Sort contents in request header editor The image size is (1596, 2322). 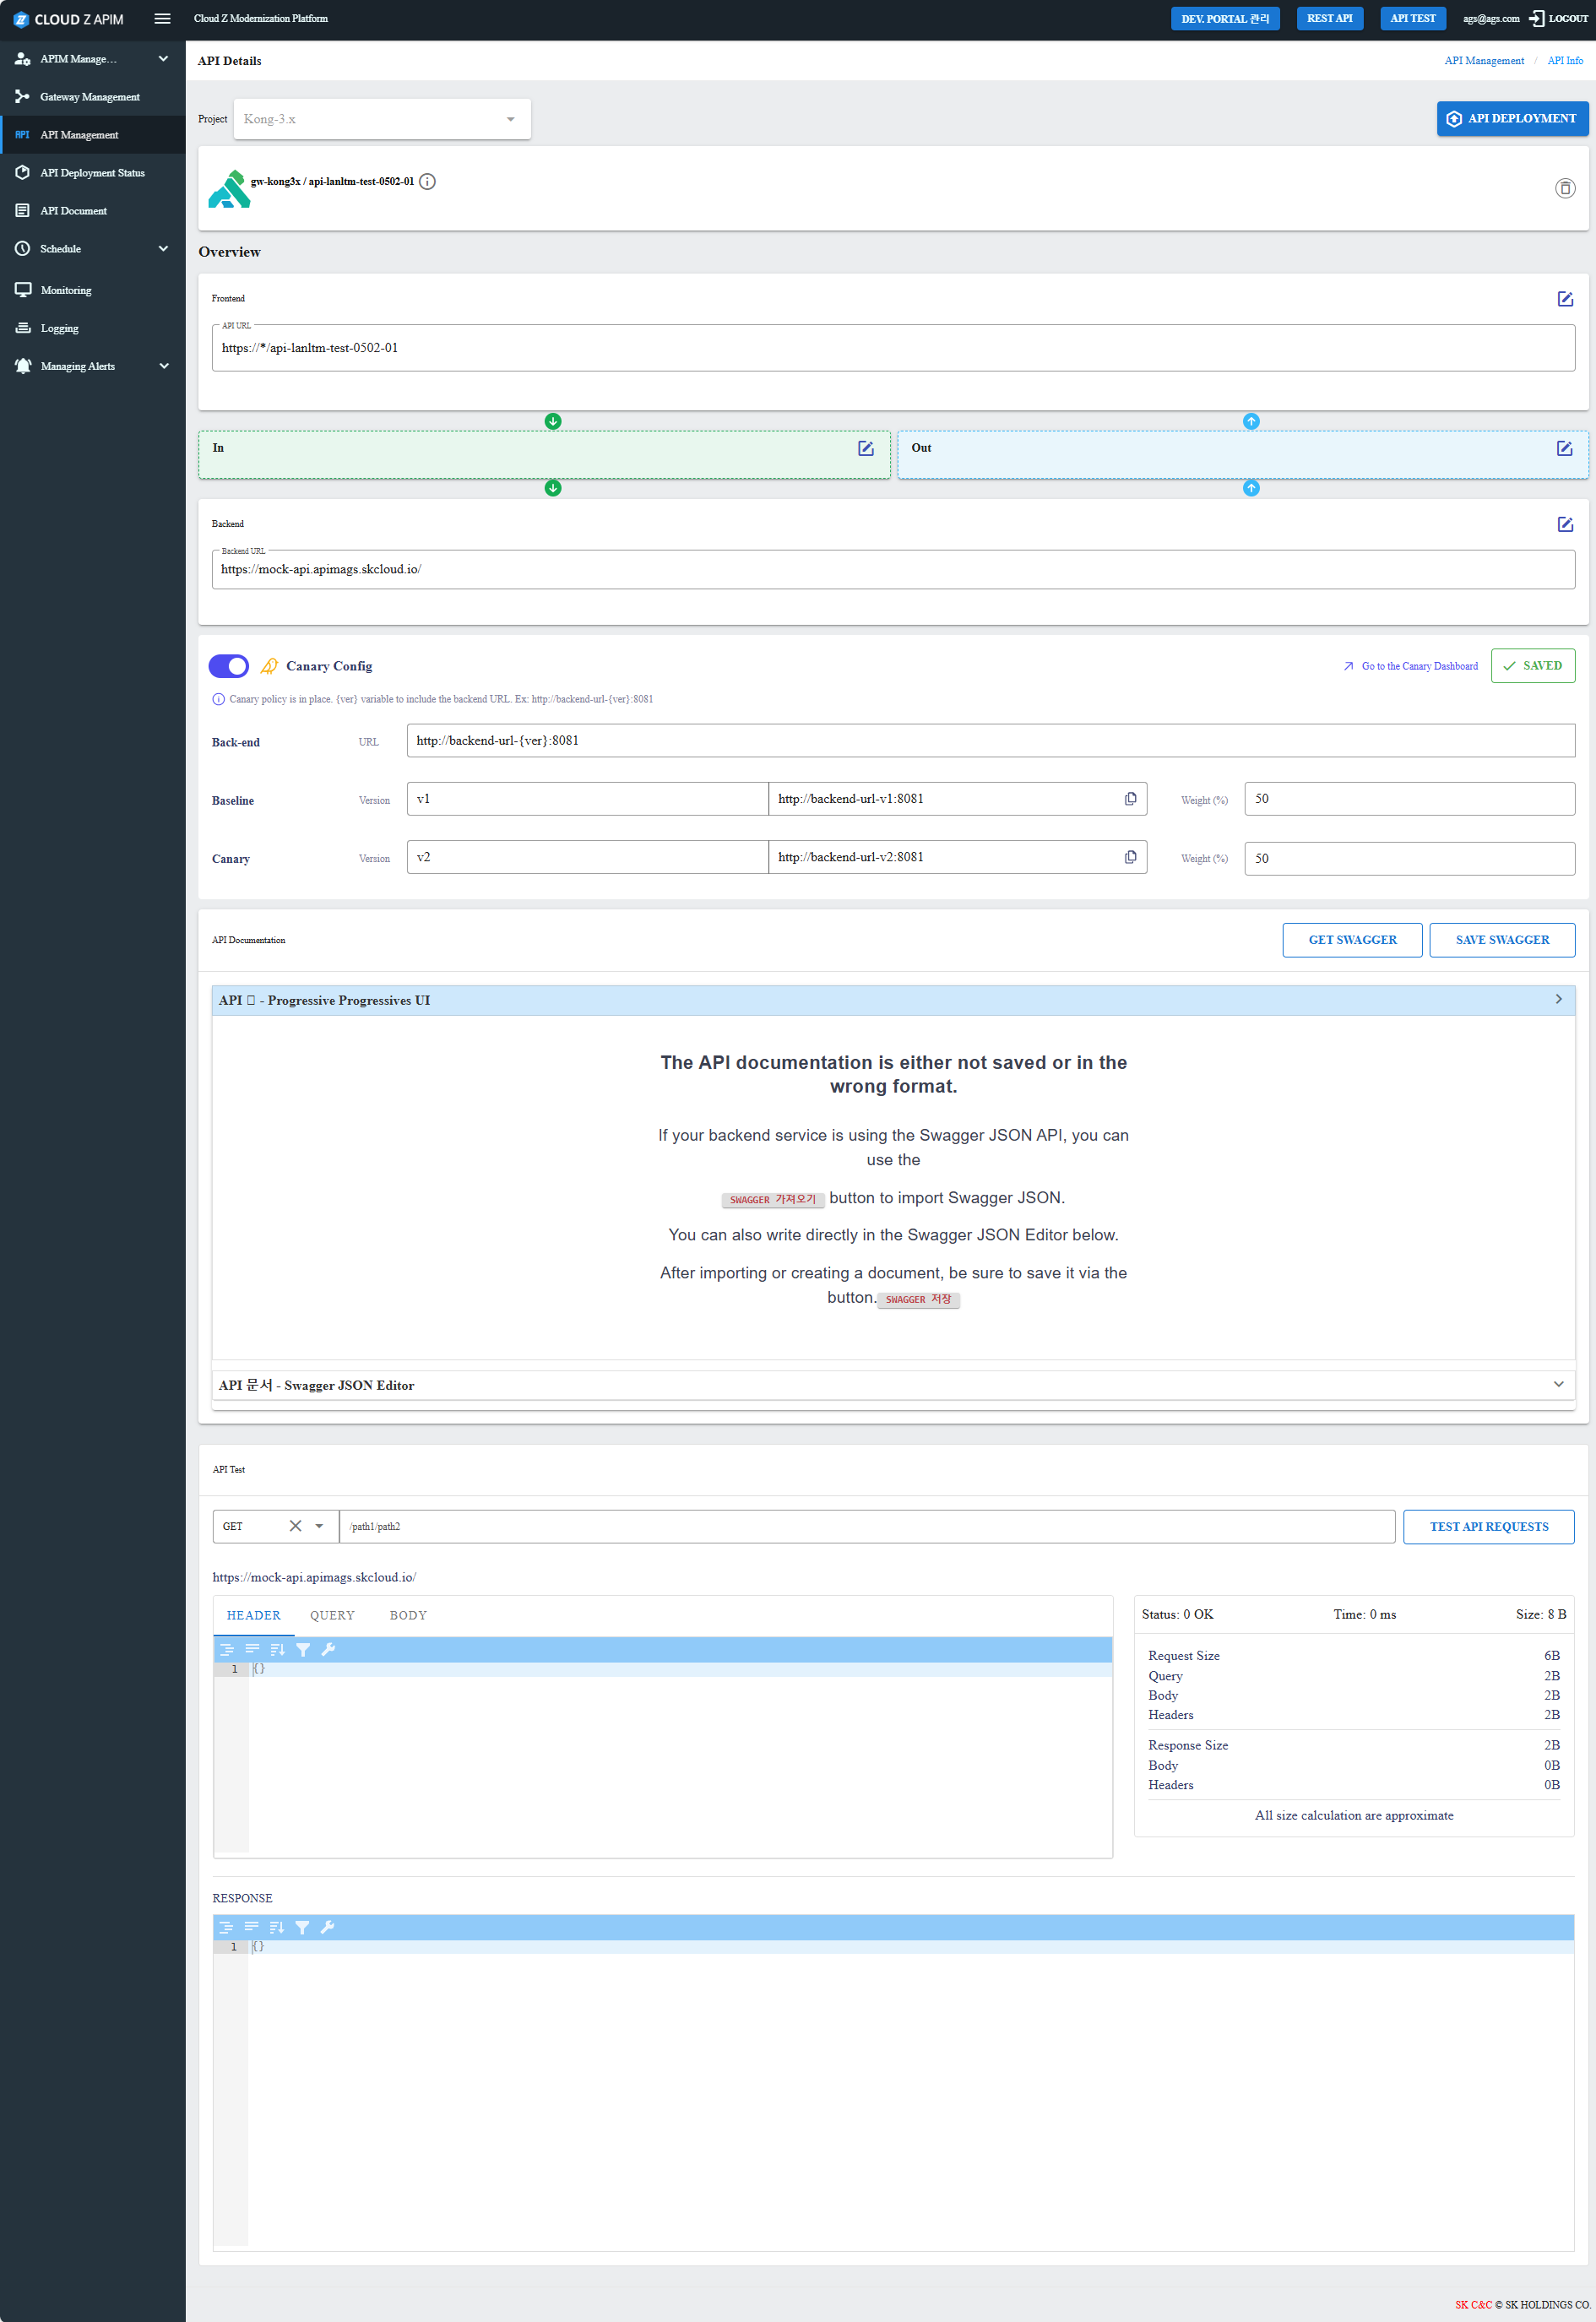click(x=277, y=1650)
